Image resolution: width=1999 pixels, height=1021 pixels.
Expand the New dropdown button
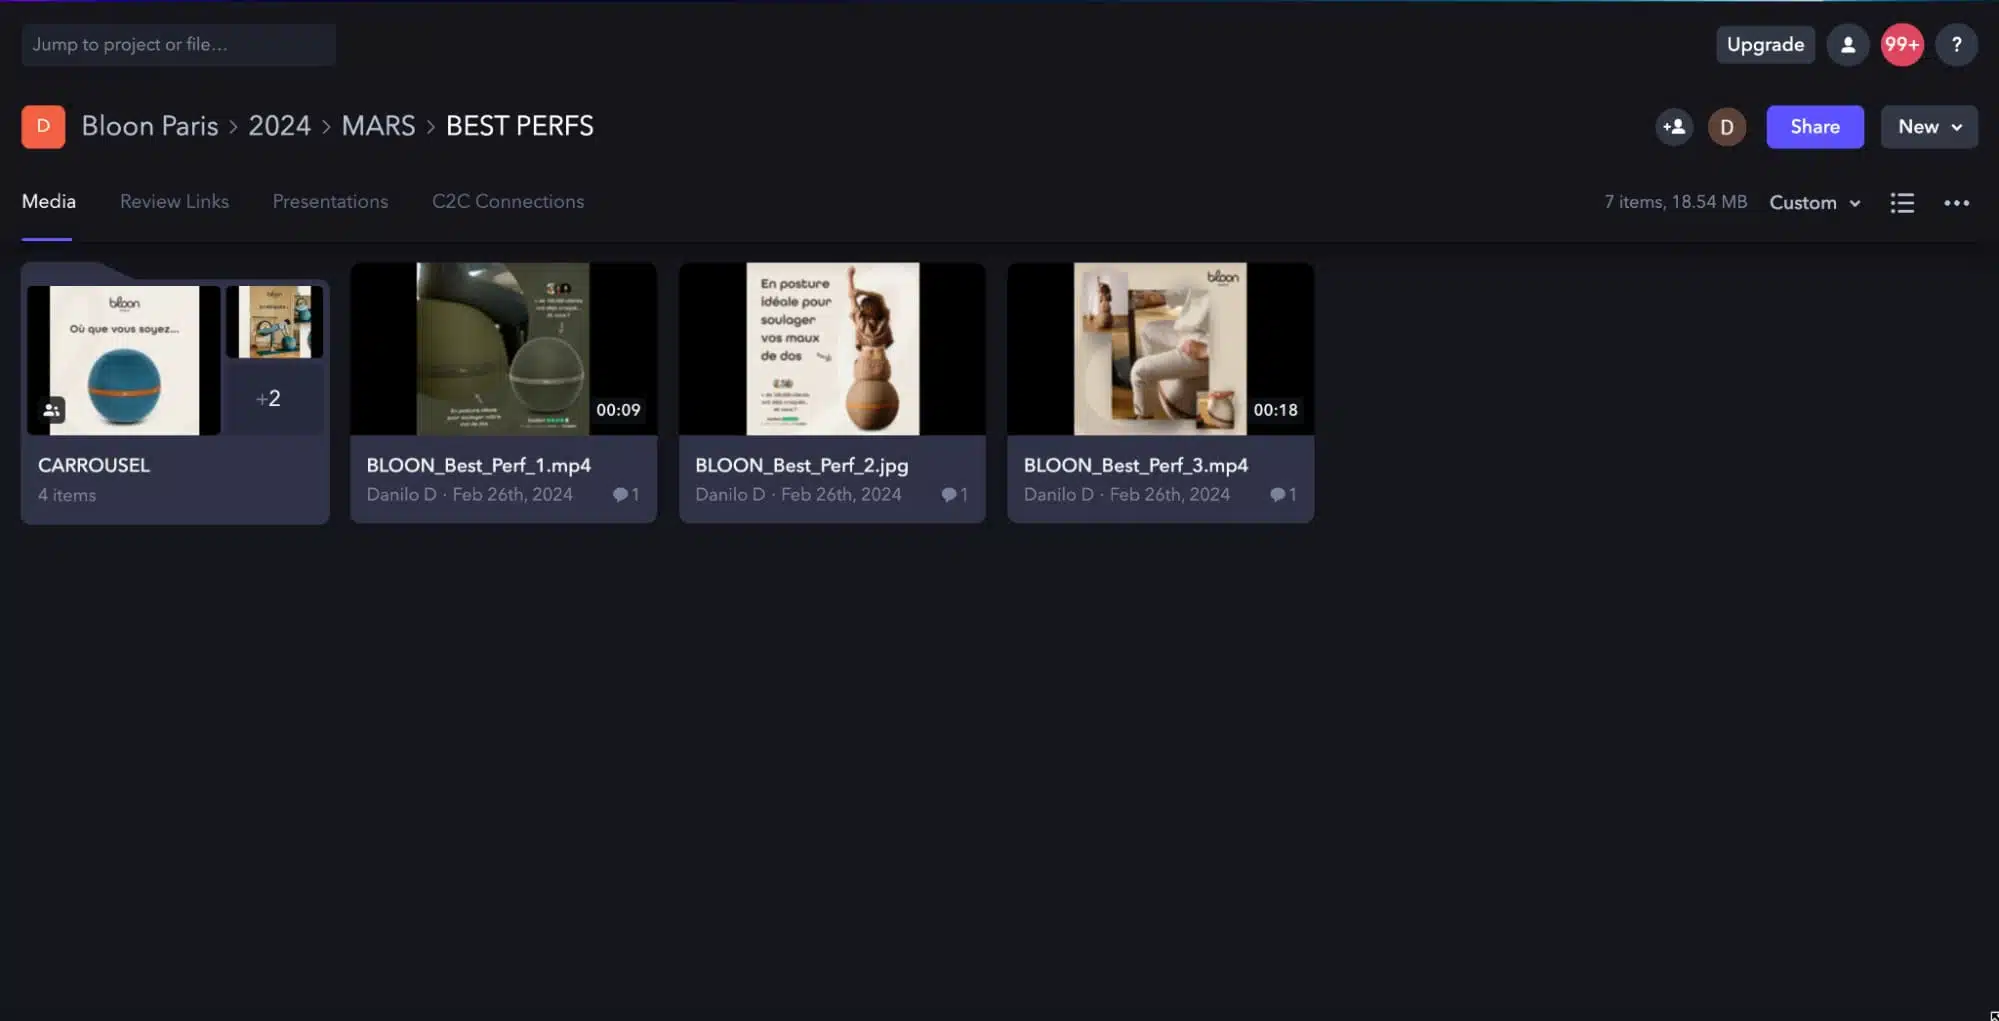(1929, 127)
